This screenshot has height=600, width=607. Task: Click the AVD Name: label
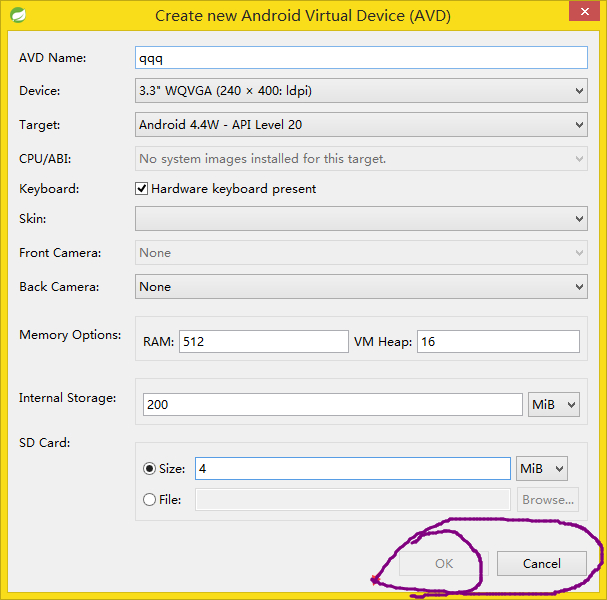pyautogui.click(x=53, y=58)
